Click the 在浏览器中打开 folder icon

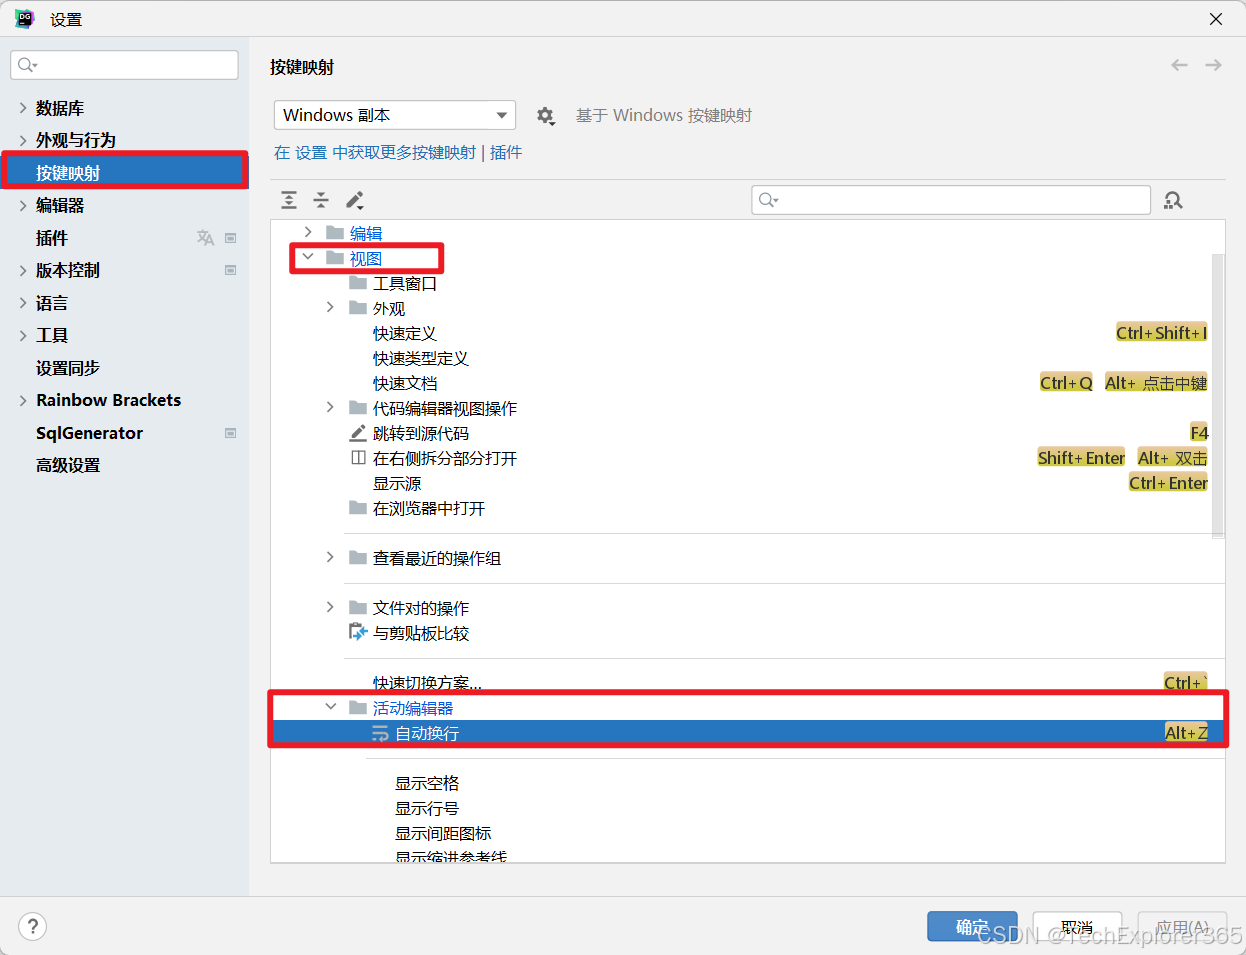[x=358, y=508]
